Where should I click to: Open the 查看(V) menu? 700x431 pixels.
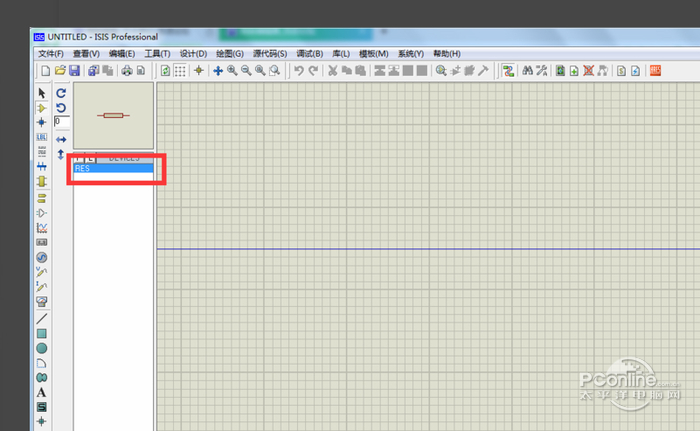86,54
